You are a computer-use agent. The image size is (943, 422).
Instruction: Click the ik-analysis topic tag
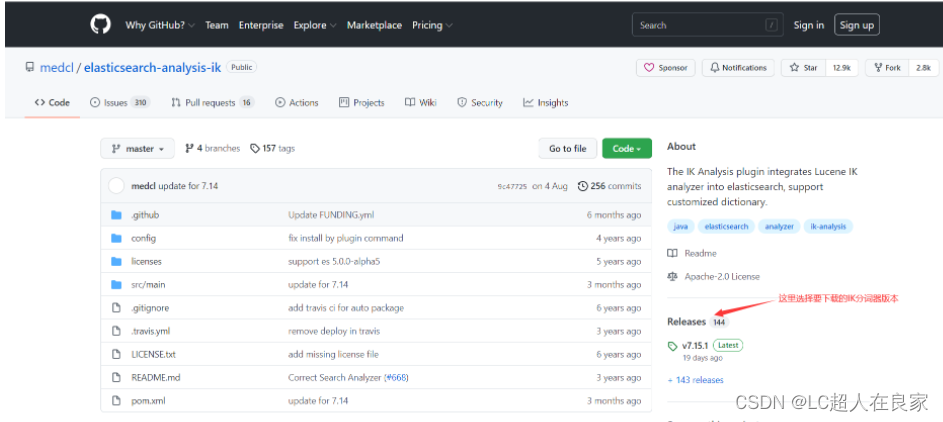(x=828, y=227)
